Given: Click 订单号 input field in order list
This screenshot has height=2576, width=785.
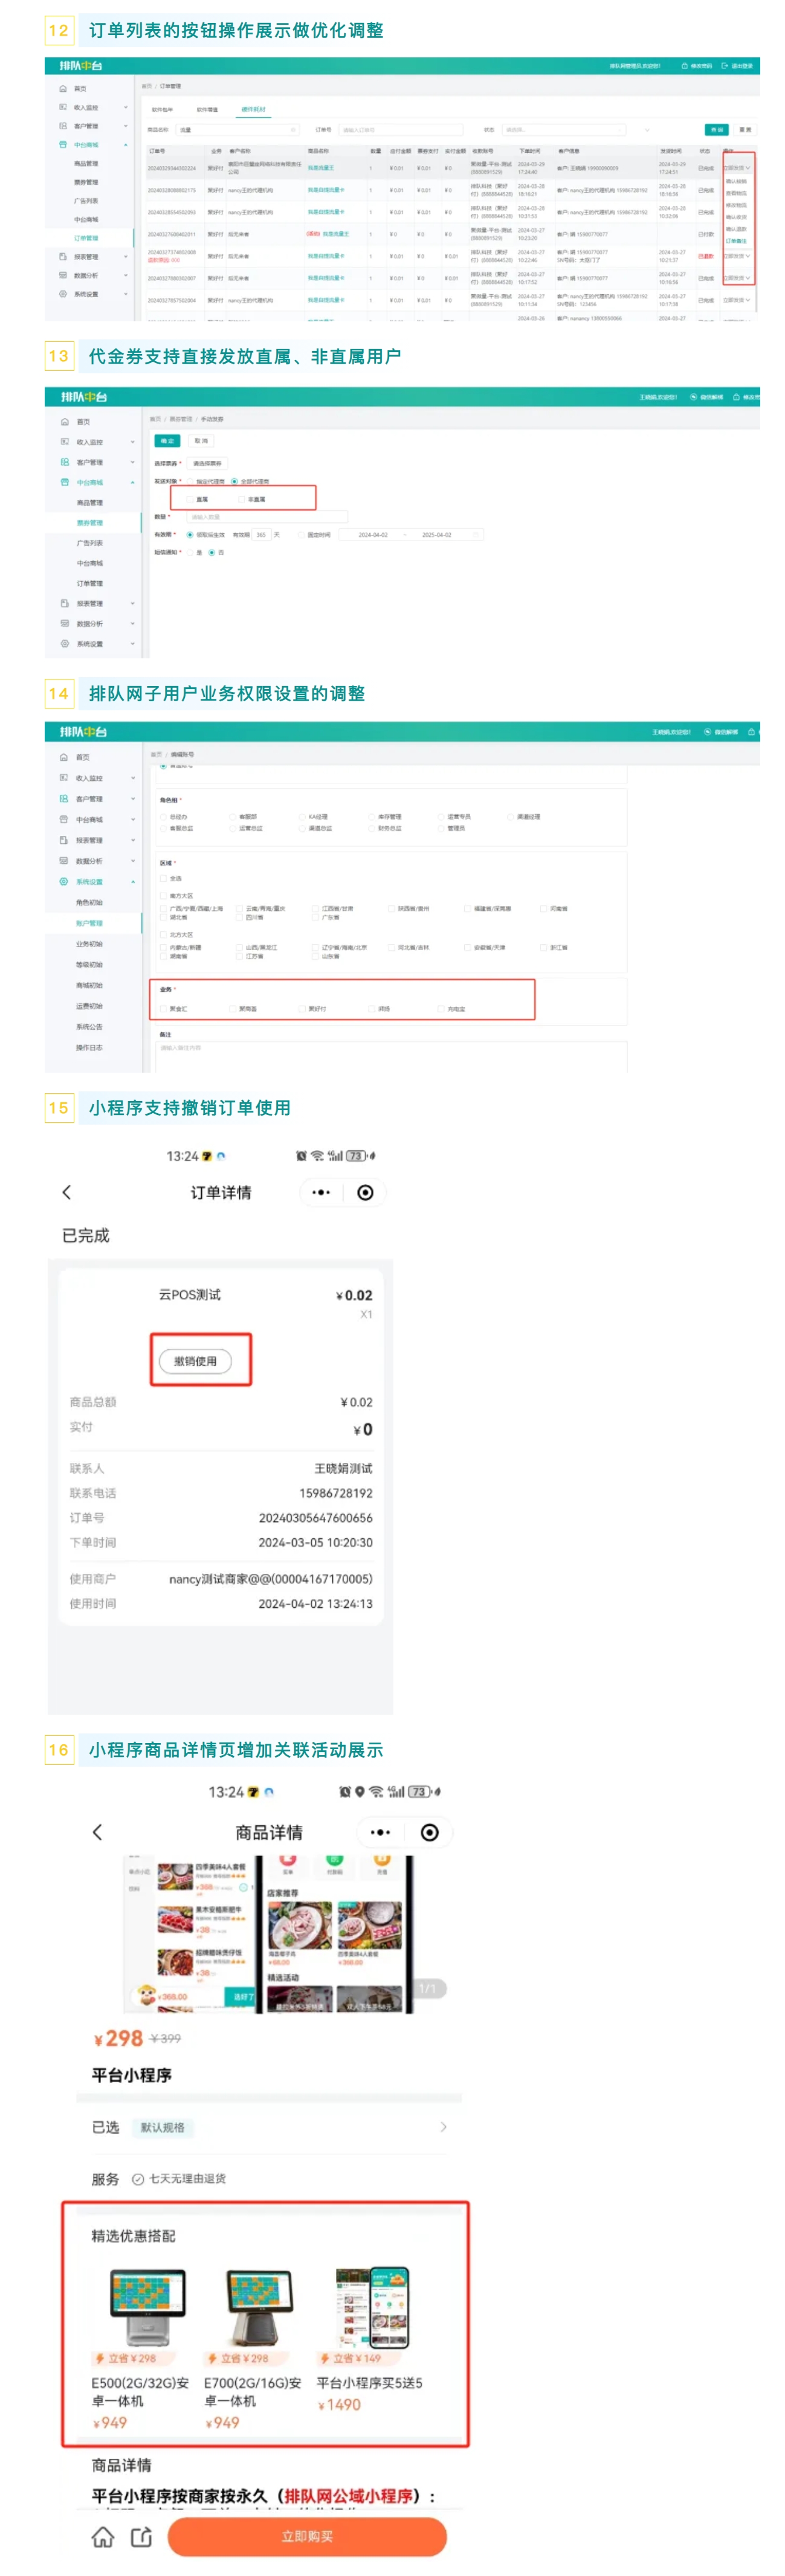Looking at the screenshot, I should tap(401, 130).
